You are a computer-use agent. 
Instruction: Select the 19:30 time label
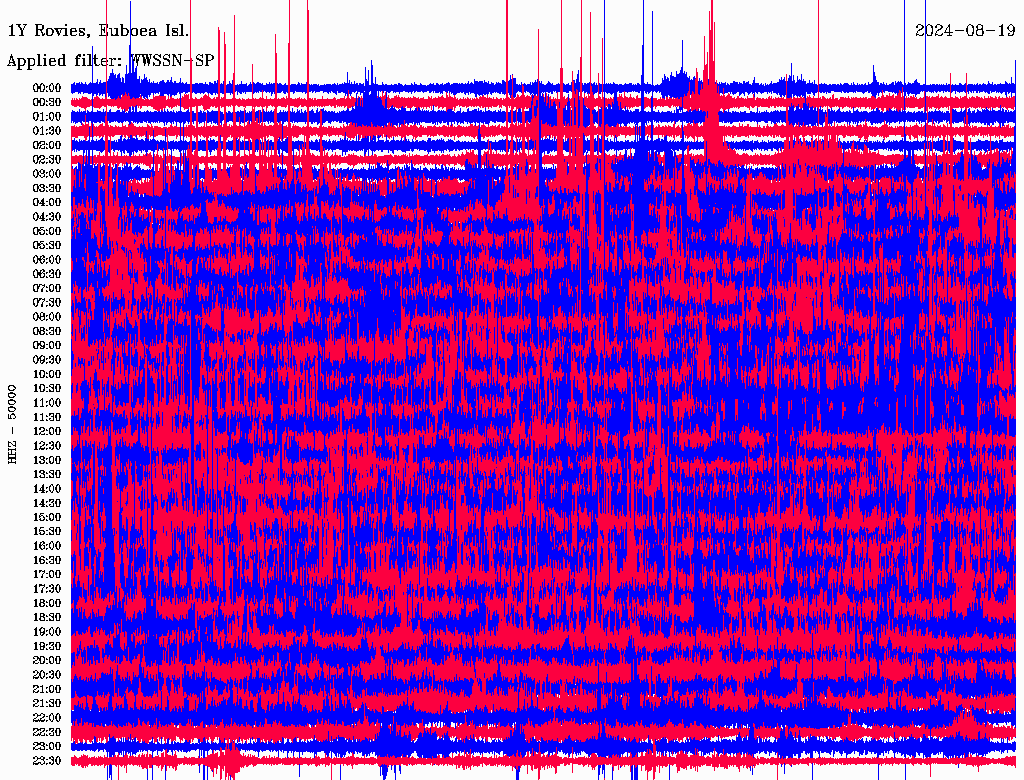point(47,646)
